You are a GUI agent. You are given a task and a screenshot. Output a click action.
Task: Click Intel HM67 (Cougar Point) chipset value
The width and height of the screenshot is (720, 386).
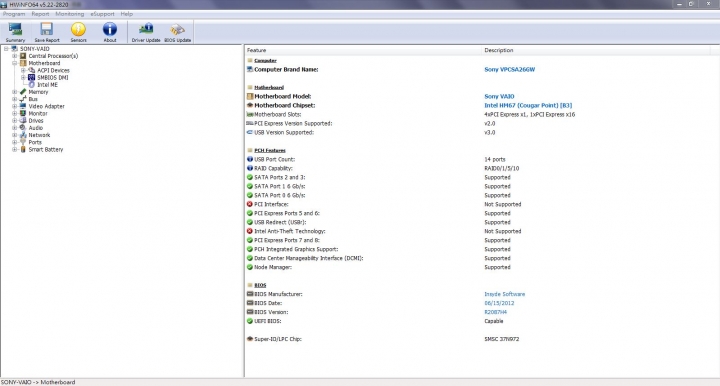(528, 106)
